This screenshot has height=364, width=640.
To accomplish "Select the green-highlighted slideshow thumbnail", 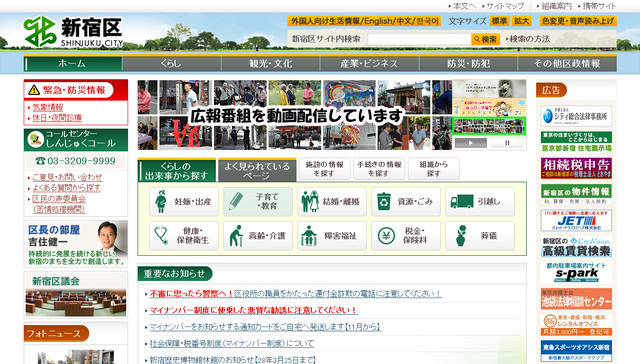I will [x=489, y=126].
